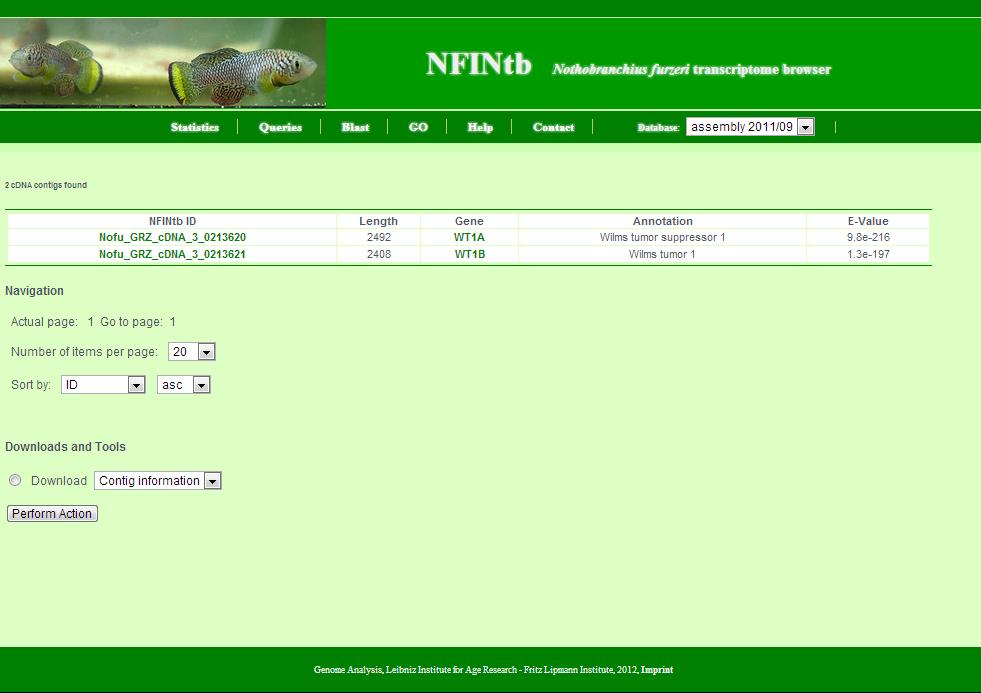Viewport: 981px width, 694px height.
Task: Click the WT1A gene link
Action: pos(469,237)
